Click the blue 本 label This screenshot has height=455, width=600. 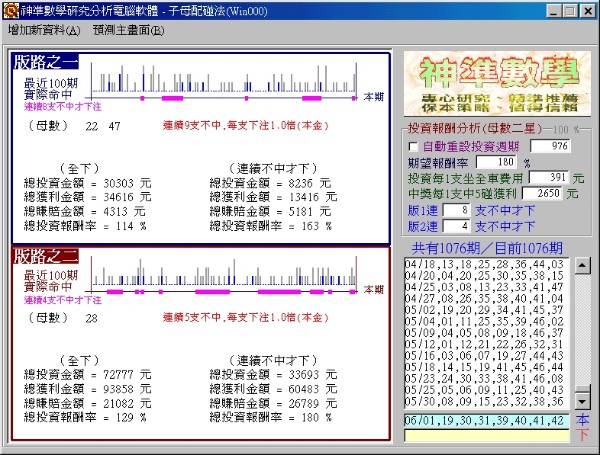click(582, 420)
